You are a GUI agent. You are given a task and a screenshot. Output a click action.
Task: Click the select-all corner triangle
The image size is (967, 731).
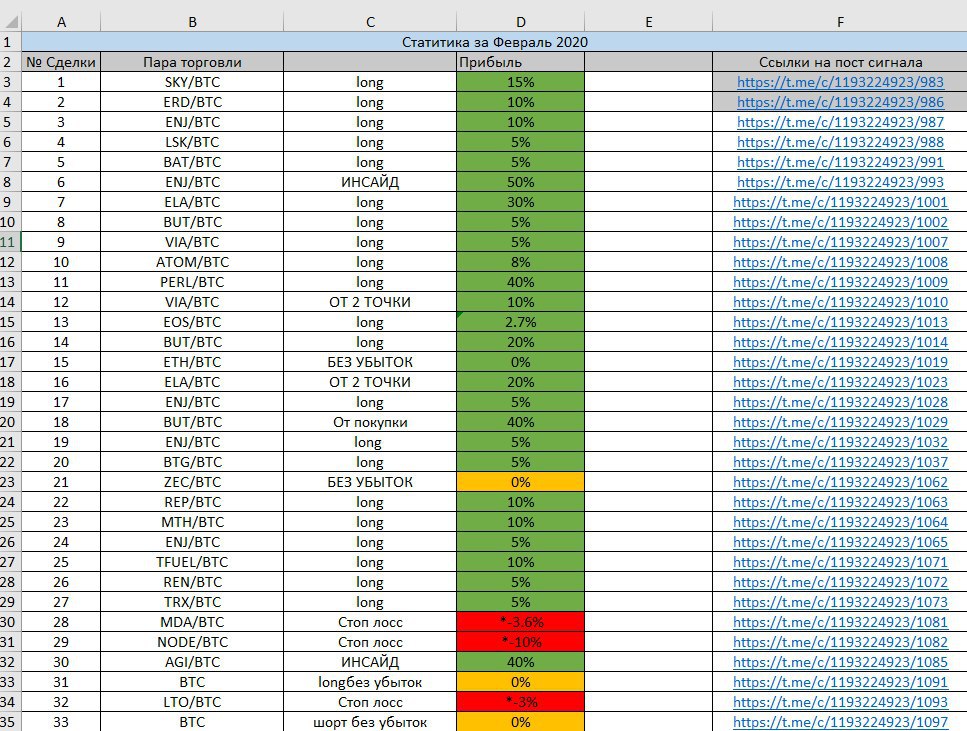[11, 22]
